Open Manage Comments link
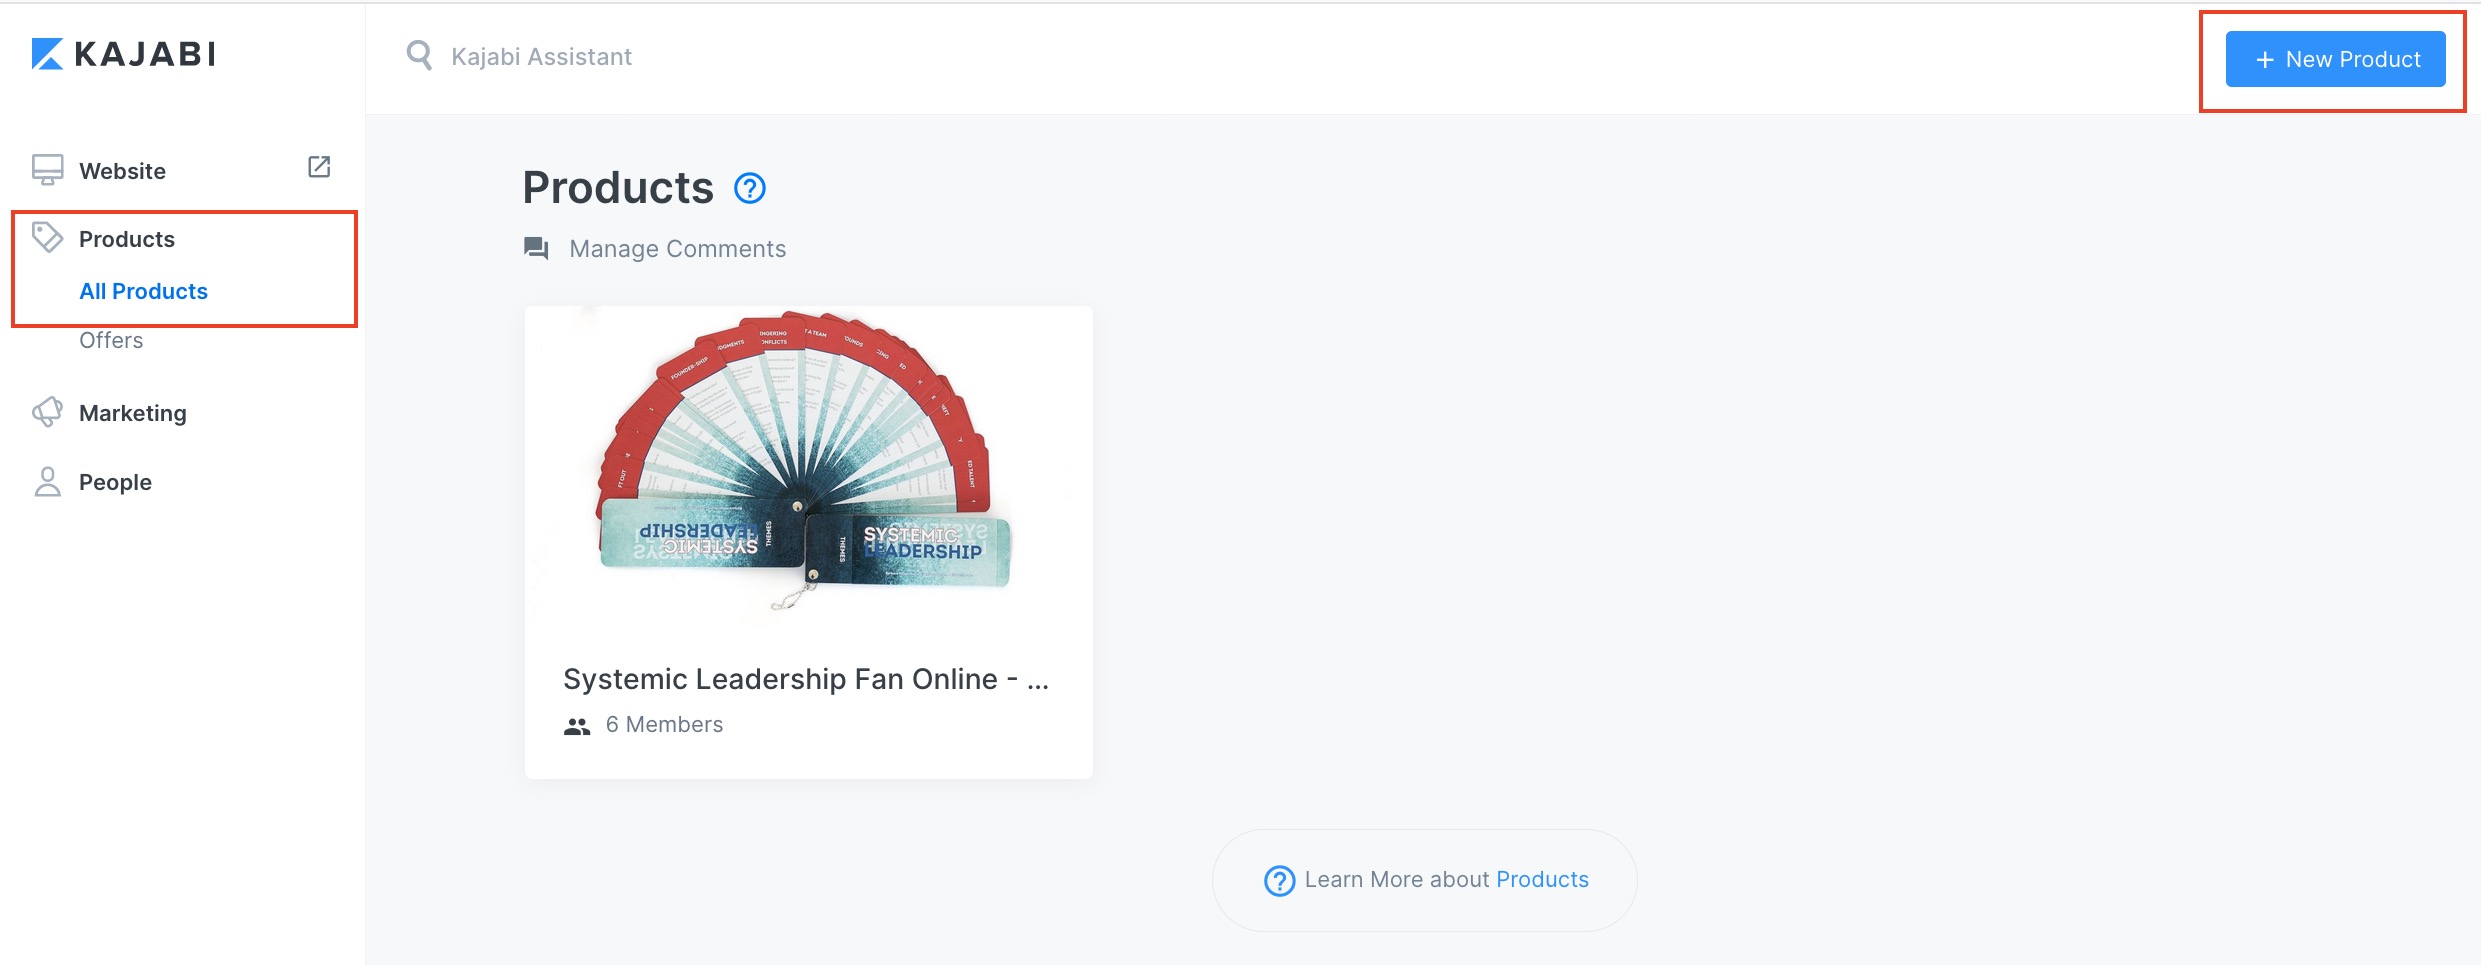Screen dimensions: 2481x965 pos(677,249)
